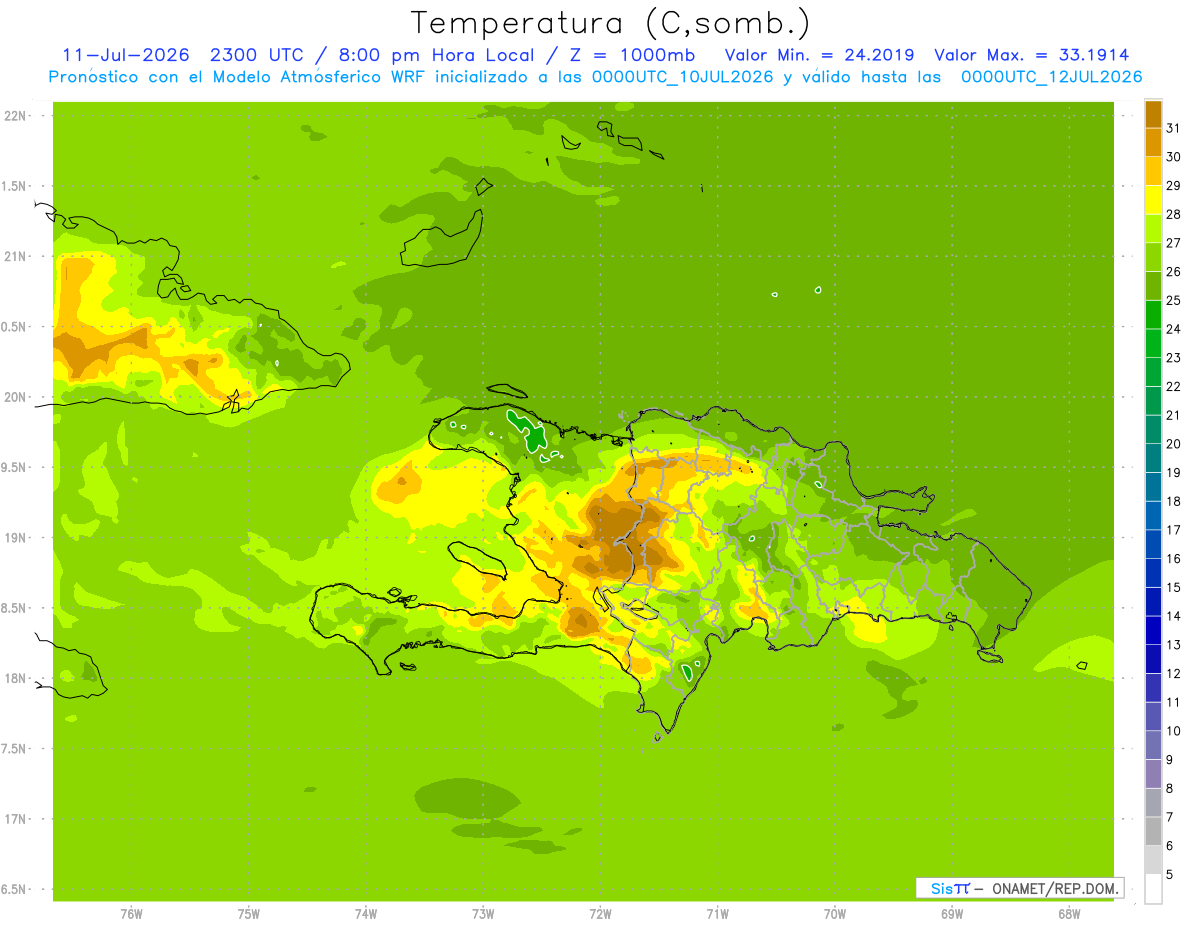Select the dark green swatch between 24 and 25

point(1153,314)
